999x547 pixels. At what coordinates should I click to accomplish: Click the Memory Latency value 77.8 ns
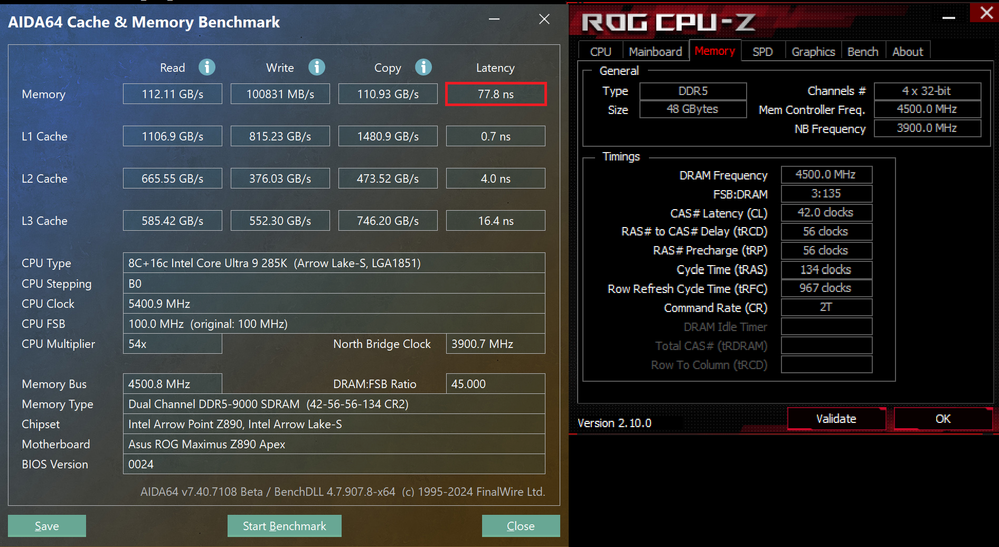click(x=496, y=94)
